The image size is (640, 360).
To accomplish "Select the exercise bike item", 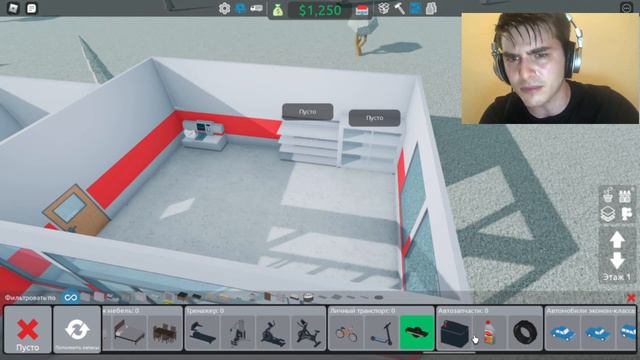I will 308,332.
